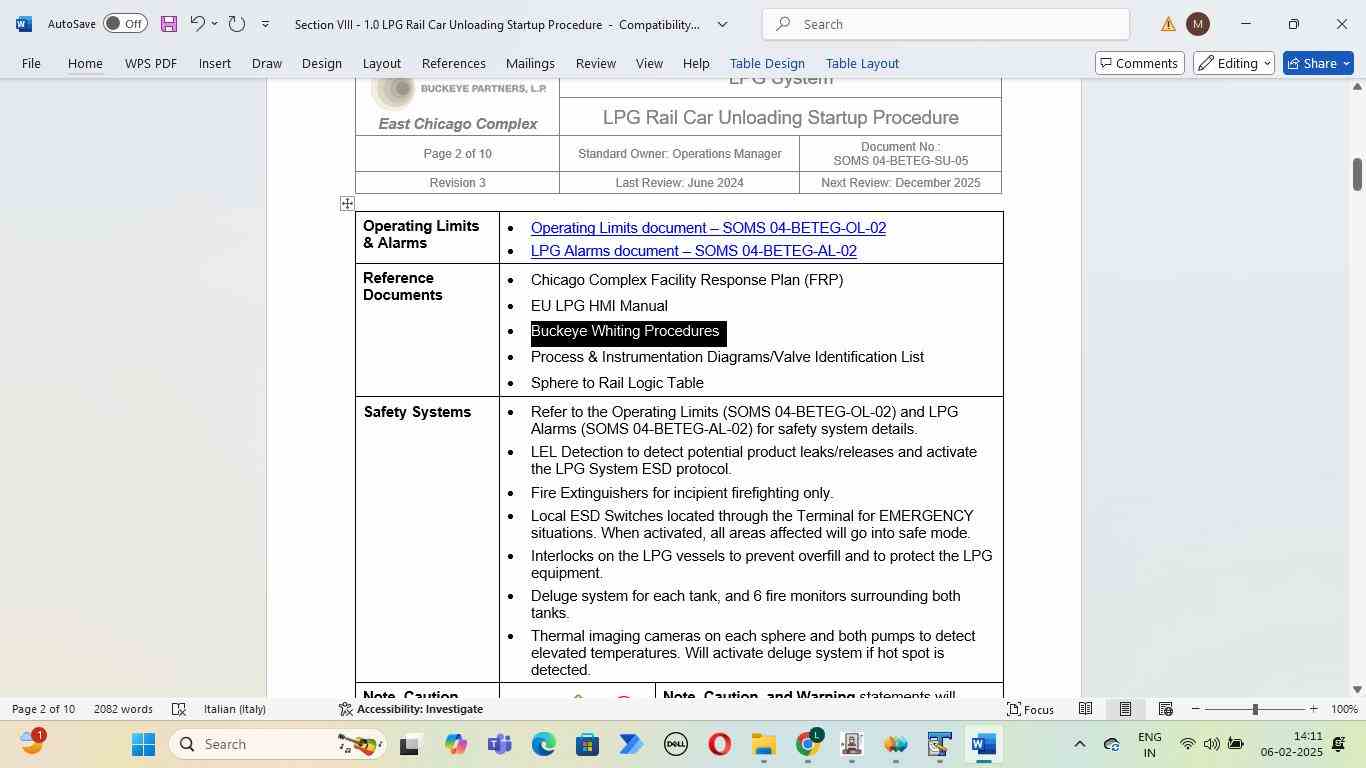
Task: Open the Operating Limits document hyperlink
Action: coord(707,228)
